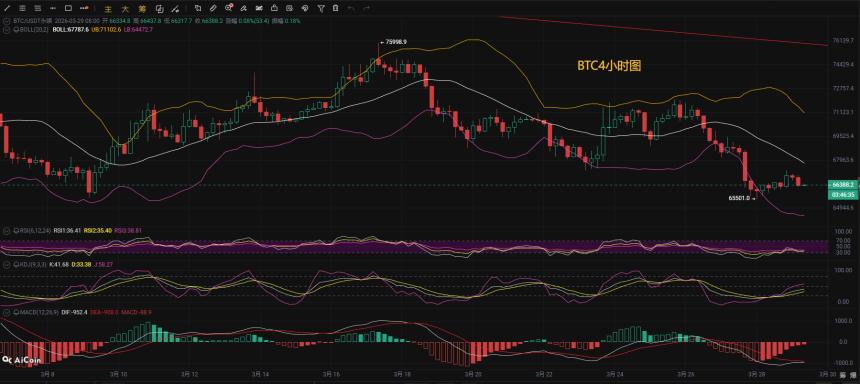Select the rectangle drawing tool
The width and height of the screenshot is (860, 384).
coord(68,8)
